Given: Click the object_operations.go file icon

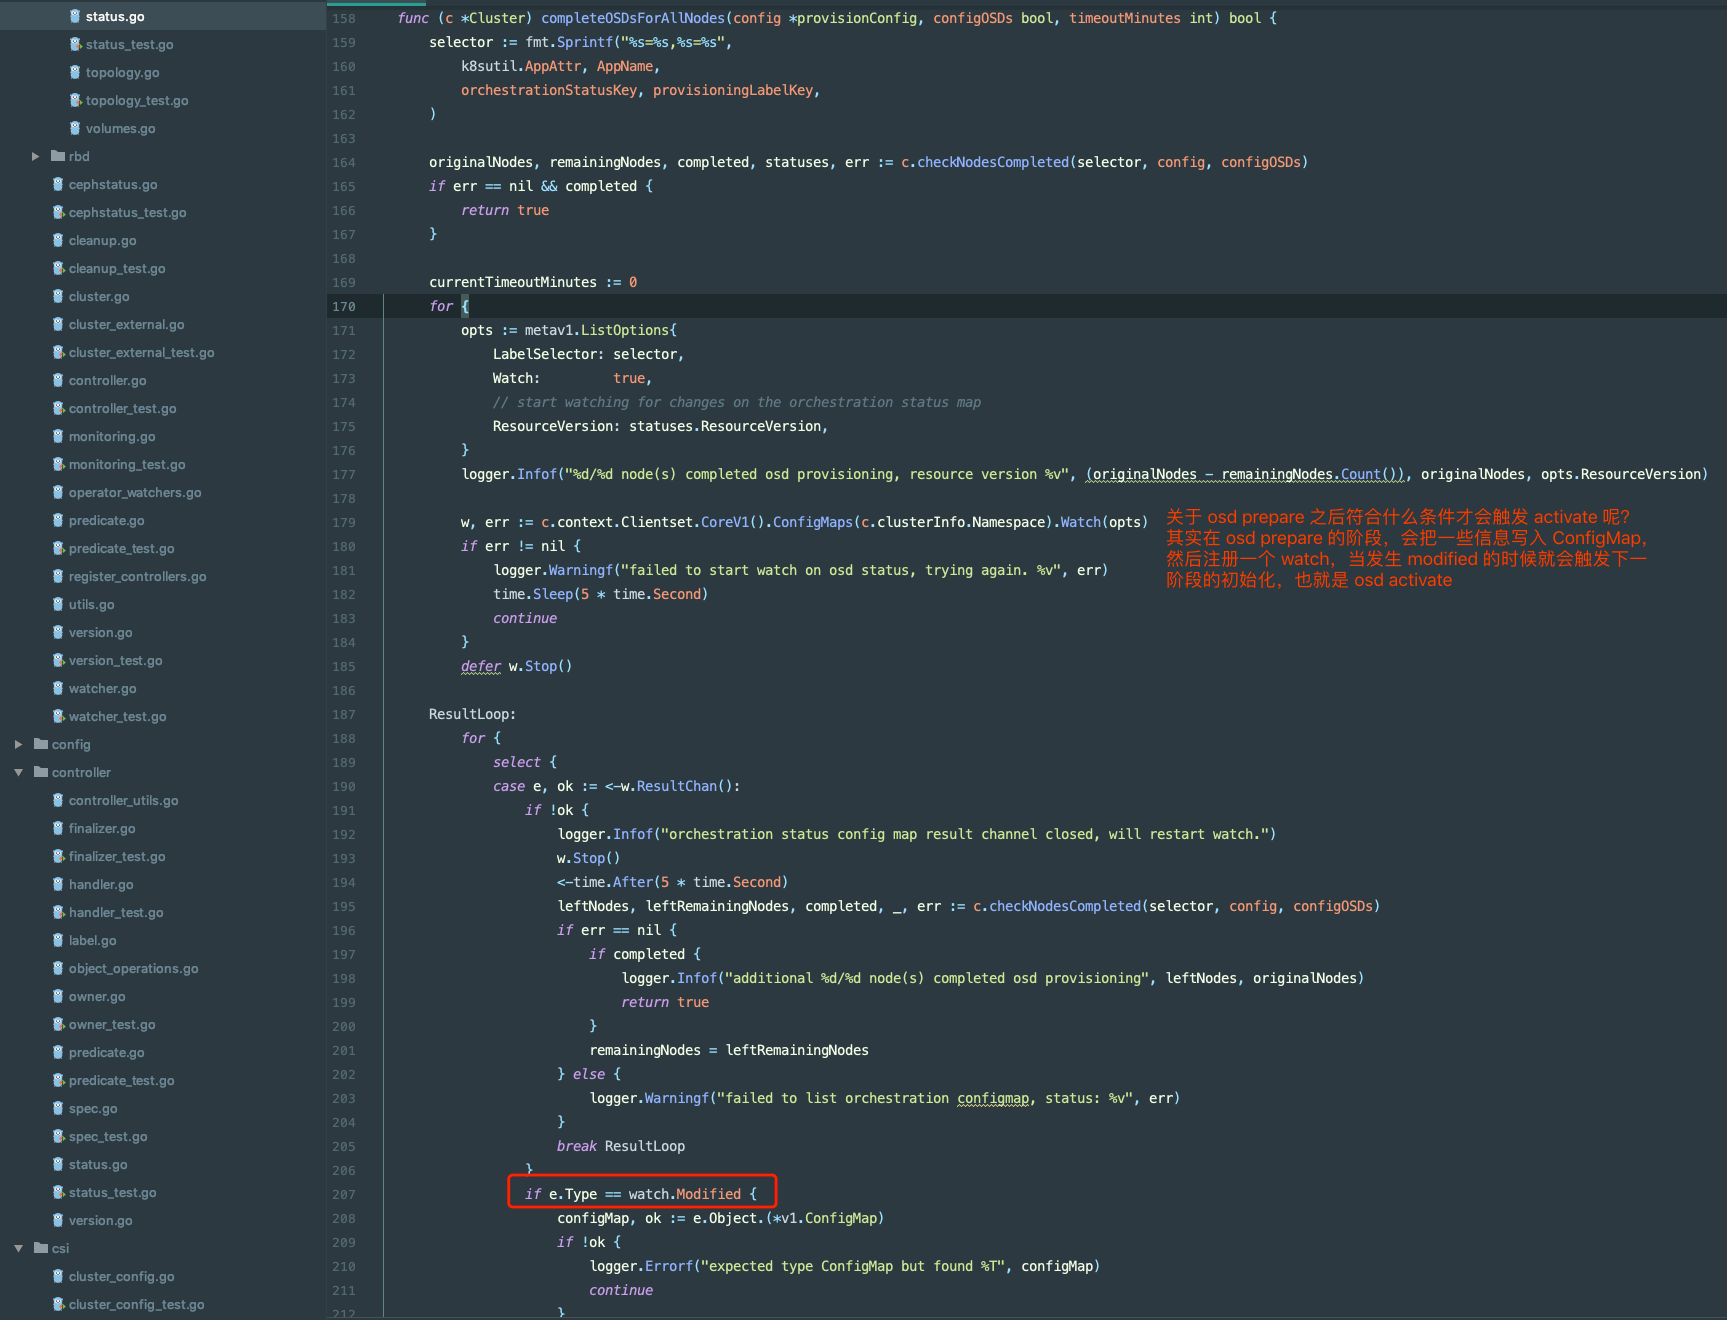Looking at the screenshot, I should click(58, 968).
